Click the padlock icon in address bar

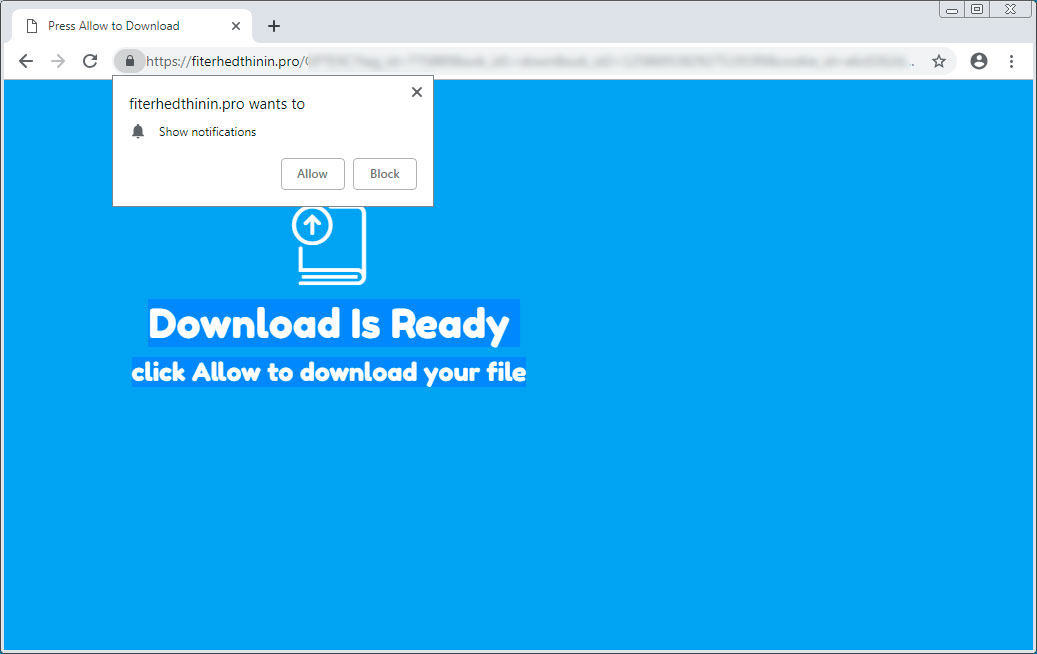130,61
